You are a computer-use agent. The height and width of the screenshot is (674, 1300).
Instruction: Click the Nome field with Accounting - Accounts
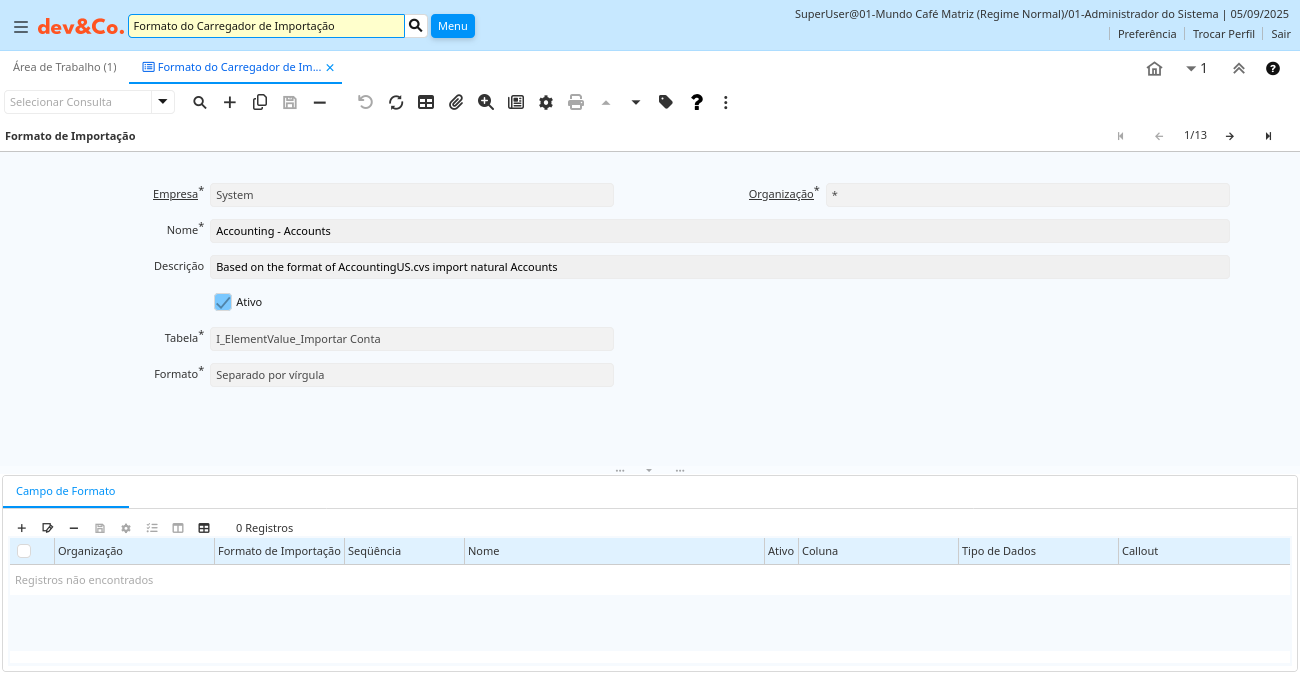tap(719, 231)
